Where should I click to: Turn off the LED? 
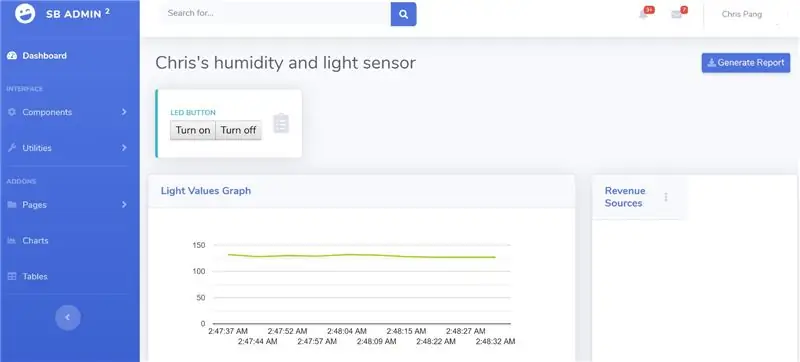point(238,130)
